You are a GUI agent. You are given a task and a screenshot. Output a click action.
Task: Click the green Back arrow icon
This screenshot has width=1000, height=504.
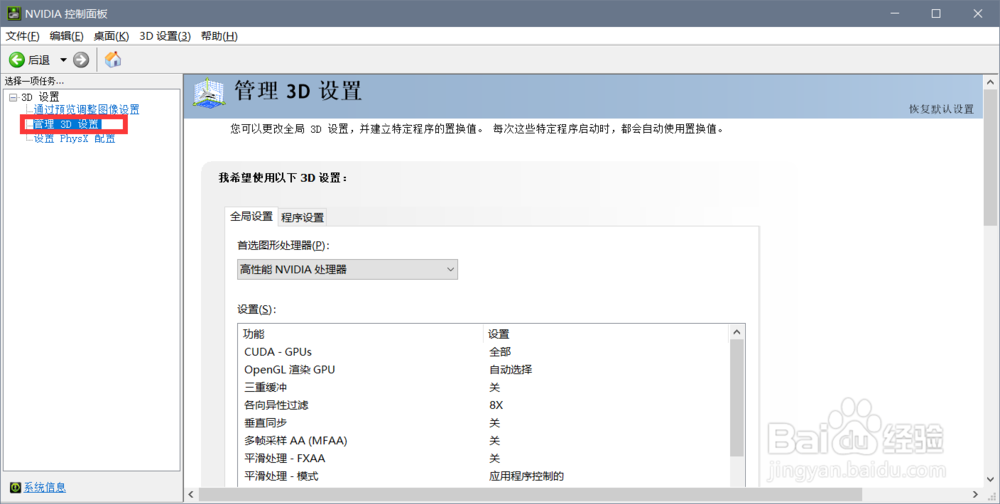(17, 60)
